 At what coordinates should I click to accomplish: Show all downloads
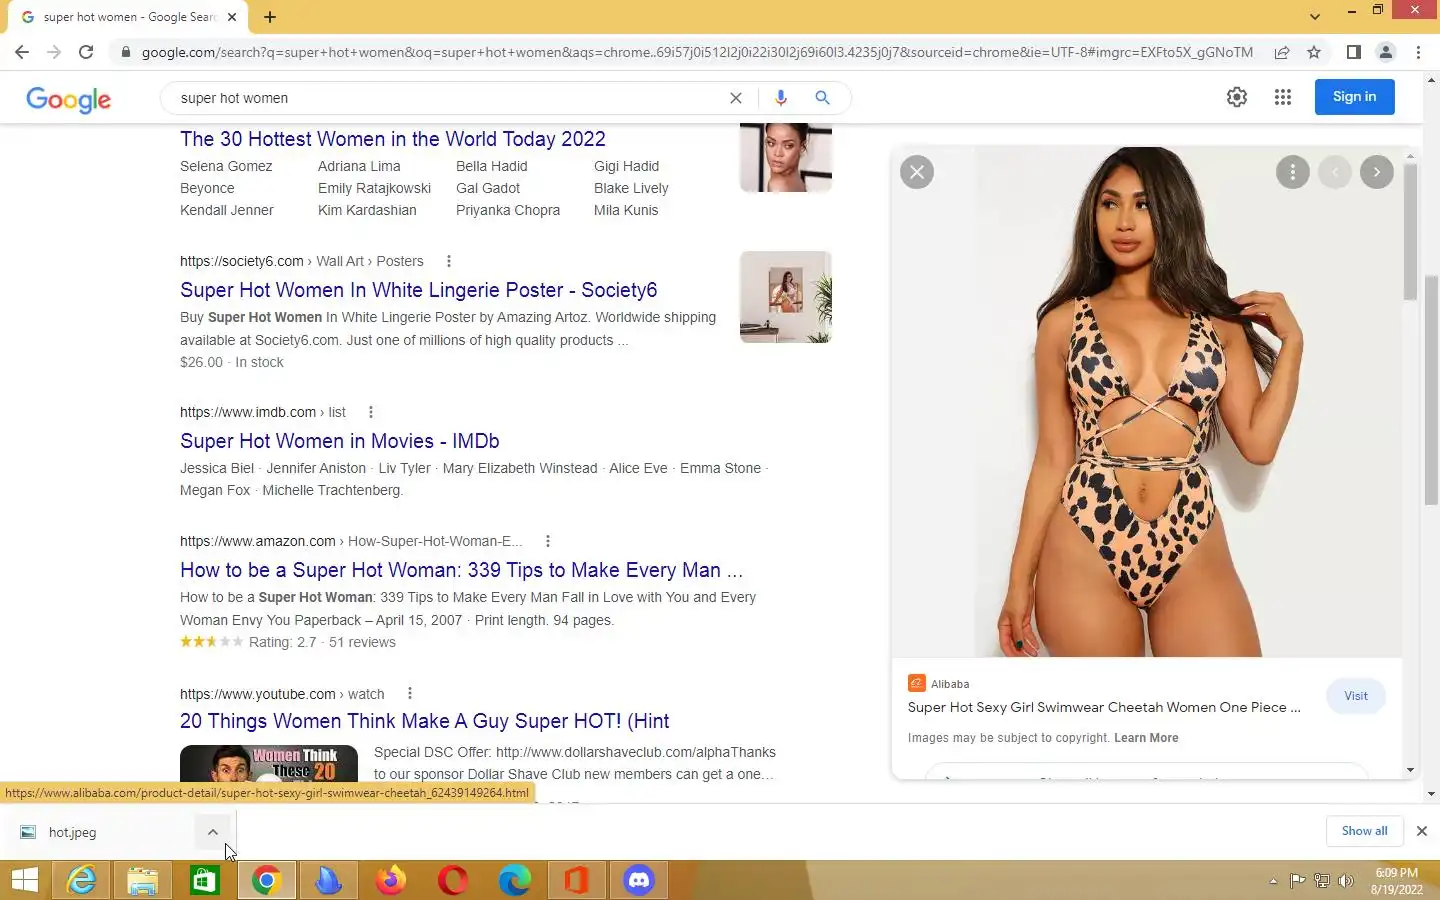(x=1364, y=831)
